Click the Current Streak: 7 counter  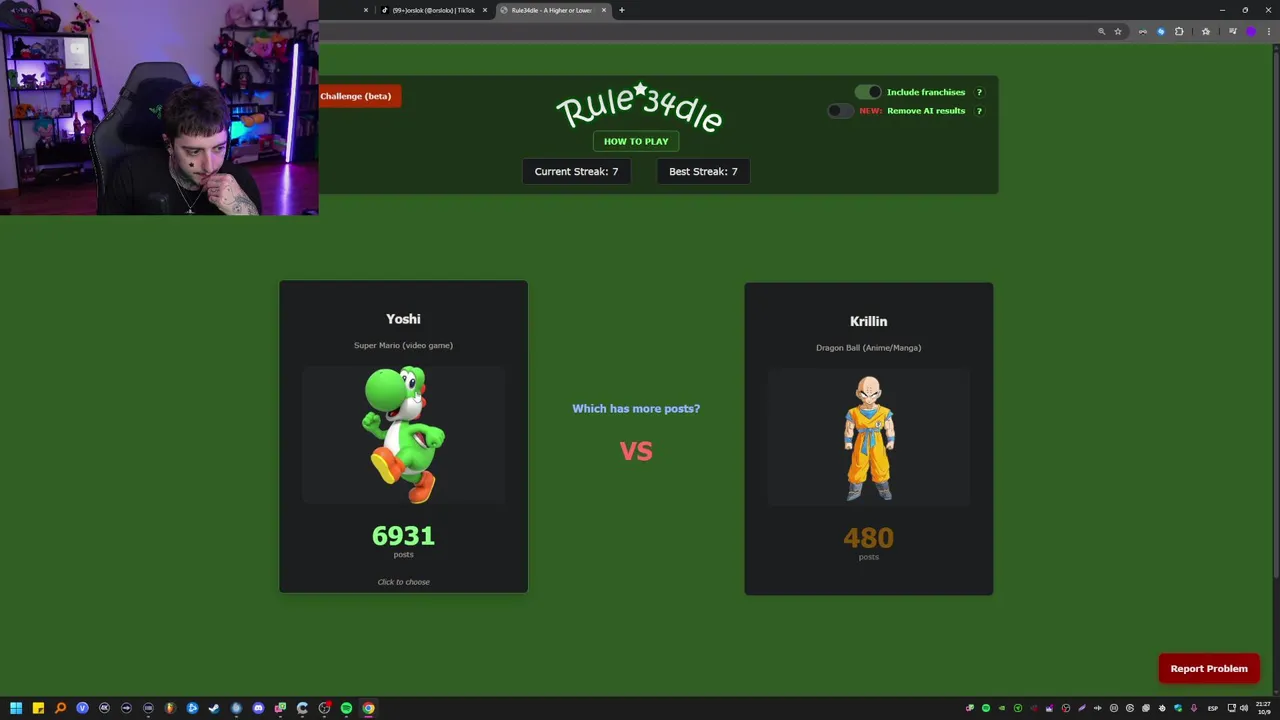[x=576, y=171]
